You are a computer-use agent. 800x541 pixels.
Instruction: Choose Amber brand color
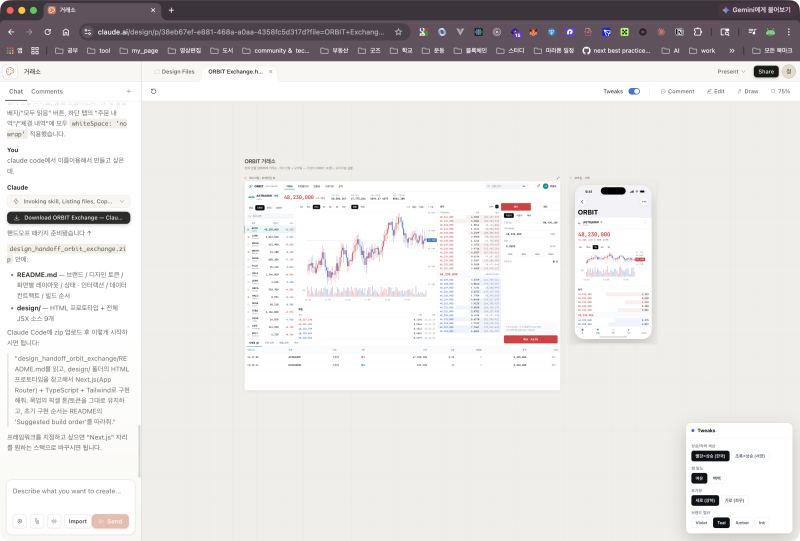click(x=742, y=523)
